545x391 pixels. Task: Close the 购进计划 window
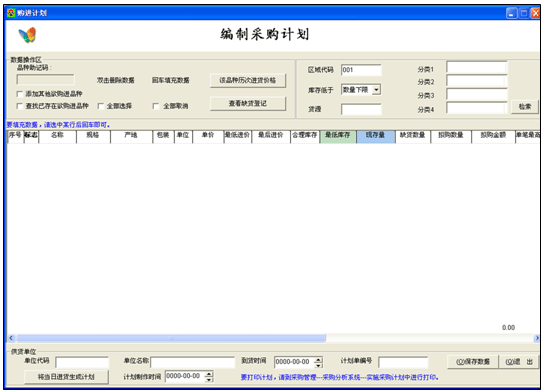coord(536,13)
